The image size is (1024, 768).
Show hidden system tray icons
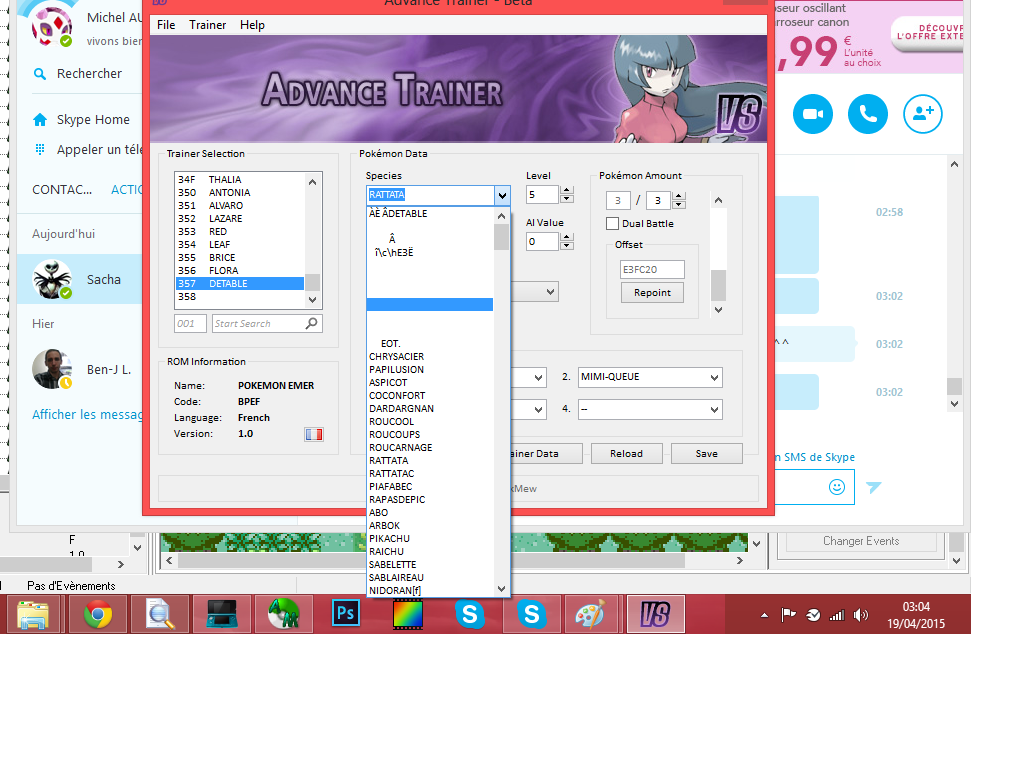764,615
